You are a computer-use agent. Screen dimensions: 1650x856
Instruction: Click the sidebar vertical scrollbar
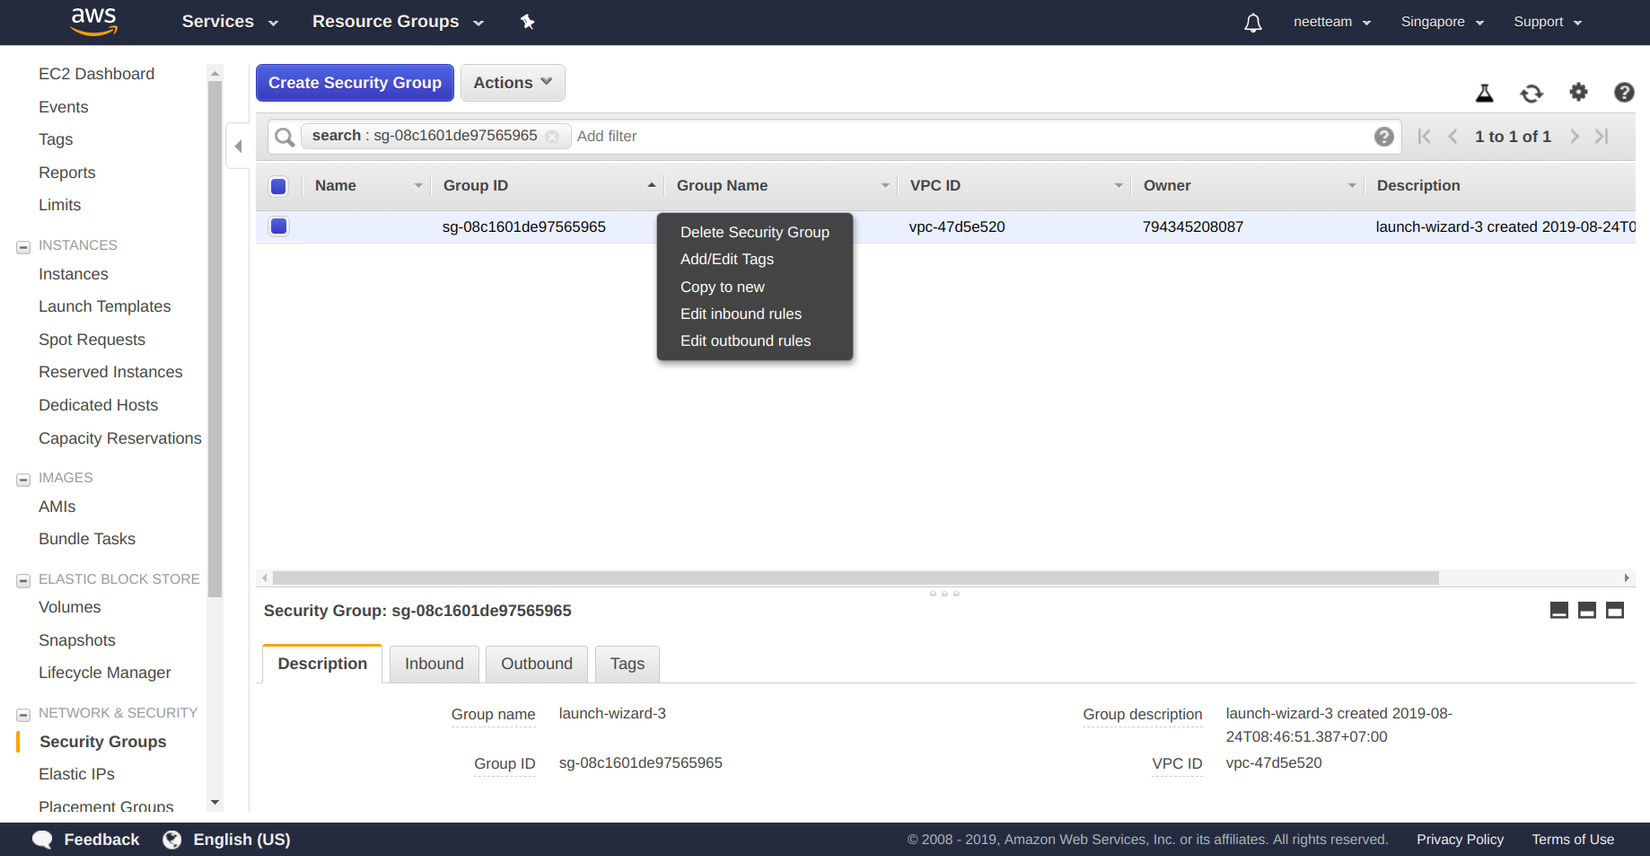[x=214, y=340]
